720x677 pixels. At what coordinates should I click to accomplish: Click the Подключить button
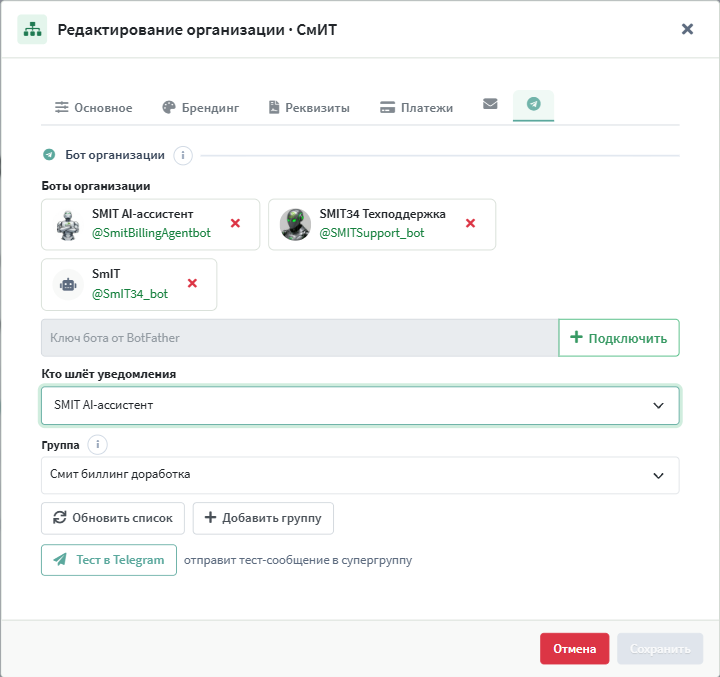click(619, 338)
